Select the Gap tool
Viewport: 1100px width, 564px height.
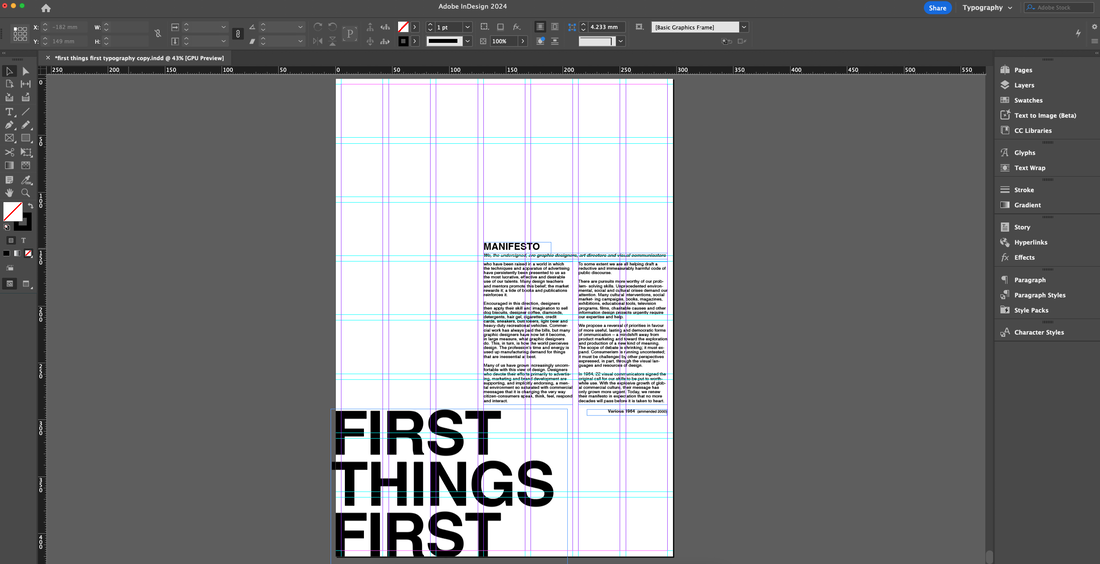click(26, 84)
